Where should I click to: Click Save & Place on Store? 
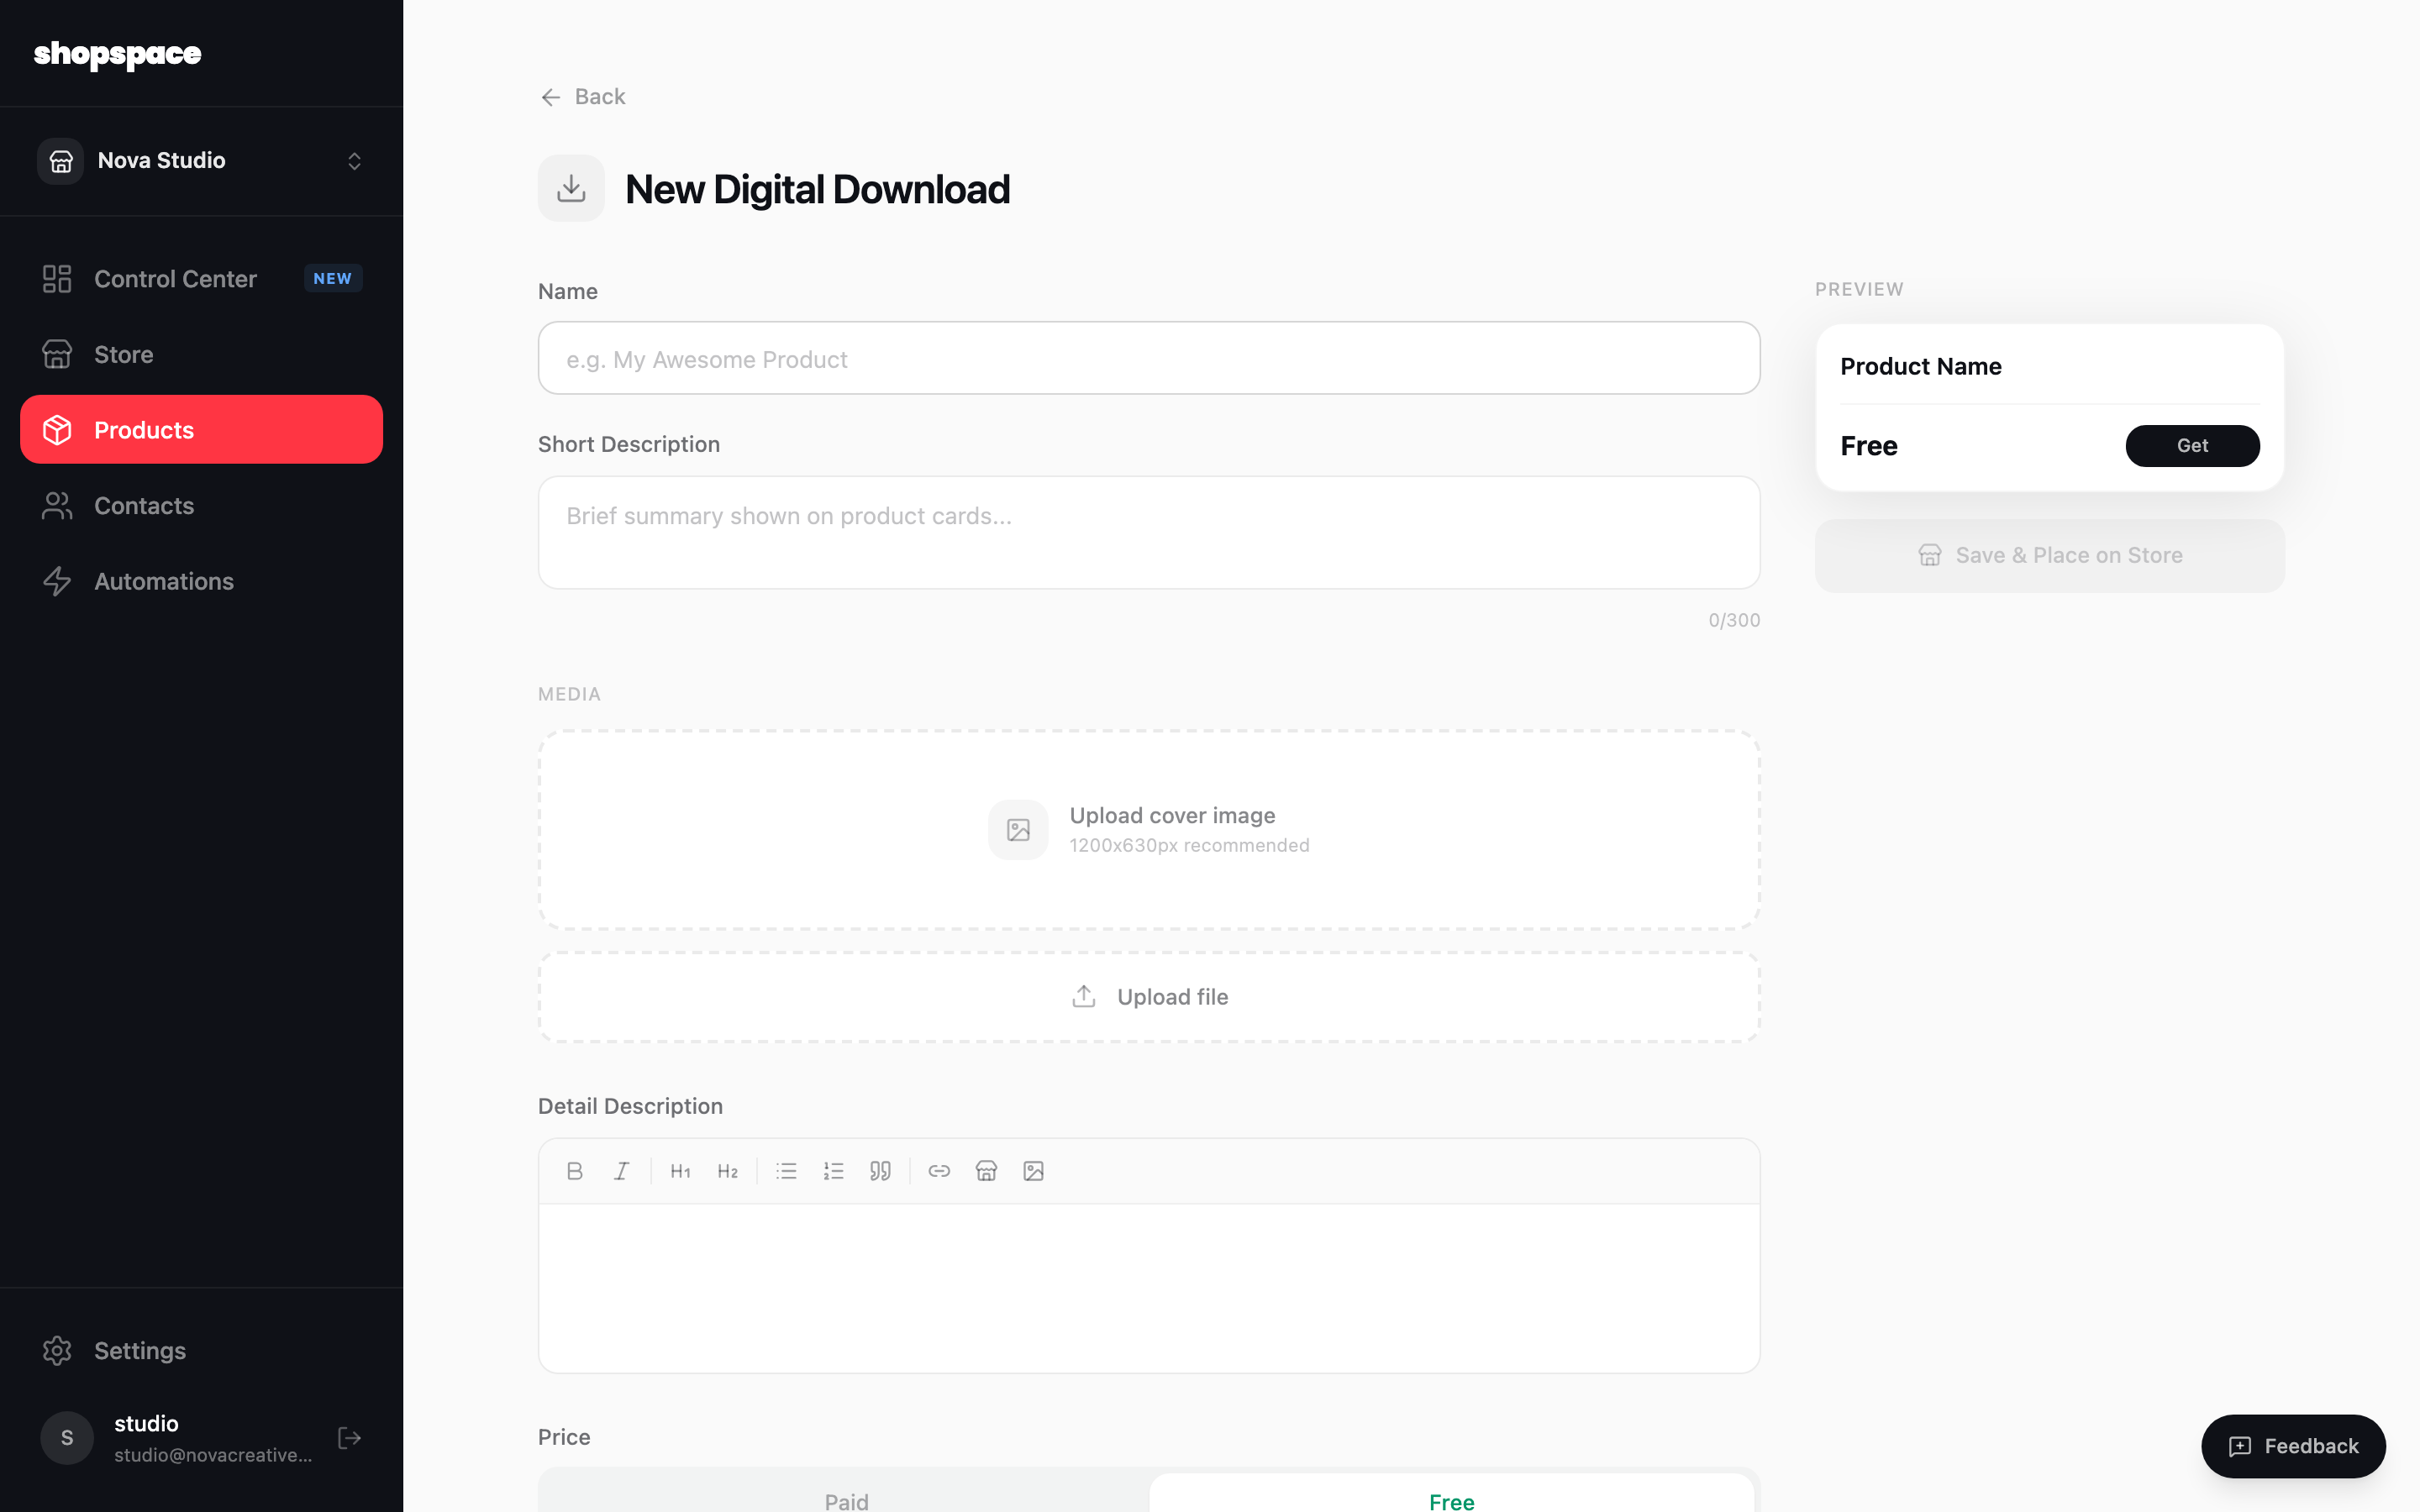click(x=2049, y=555)
